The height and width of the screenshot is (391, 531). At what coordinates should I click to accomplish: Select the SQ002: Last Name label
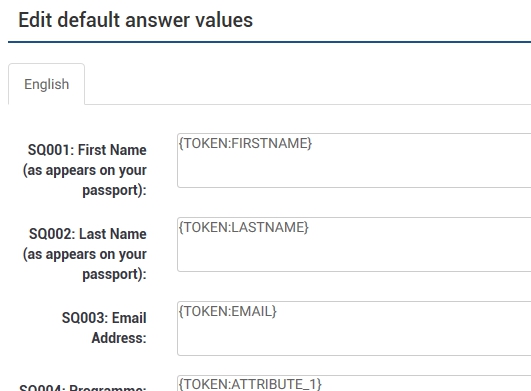[85, 254]
